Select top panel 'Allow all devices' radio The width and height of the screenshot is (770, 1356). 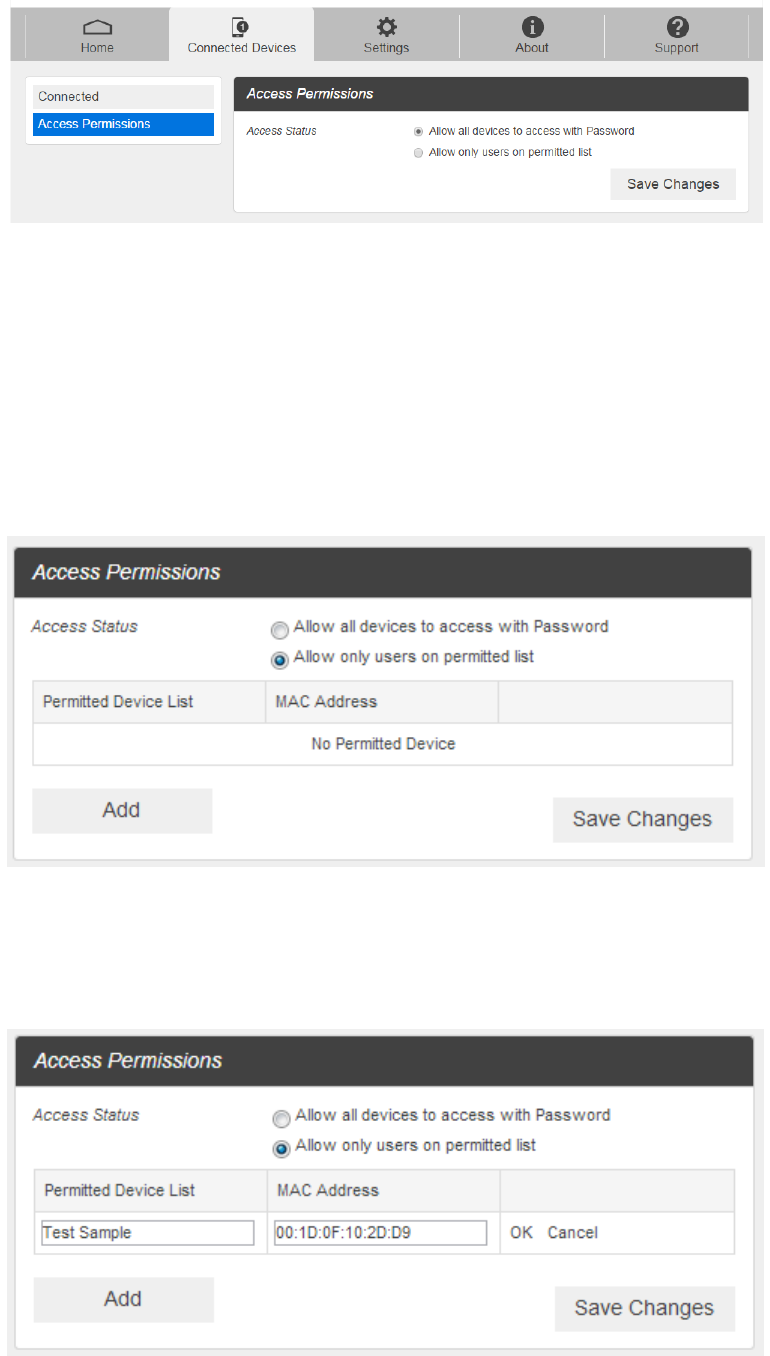click(418, 131)
